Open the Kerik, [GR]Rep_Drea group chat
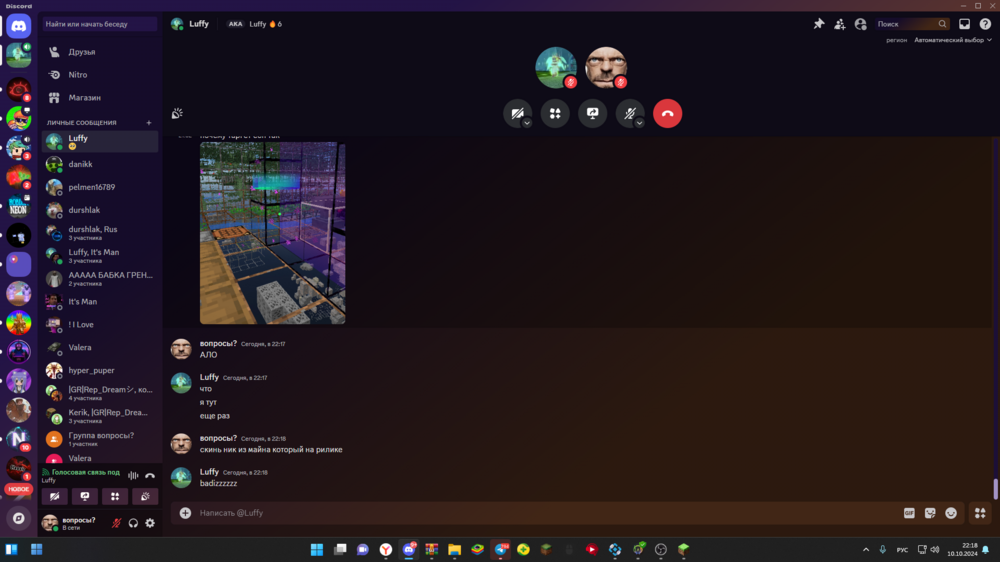This screenshot has height=562, width=1000. tap(99, 416)
